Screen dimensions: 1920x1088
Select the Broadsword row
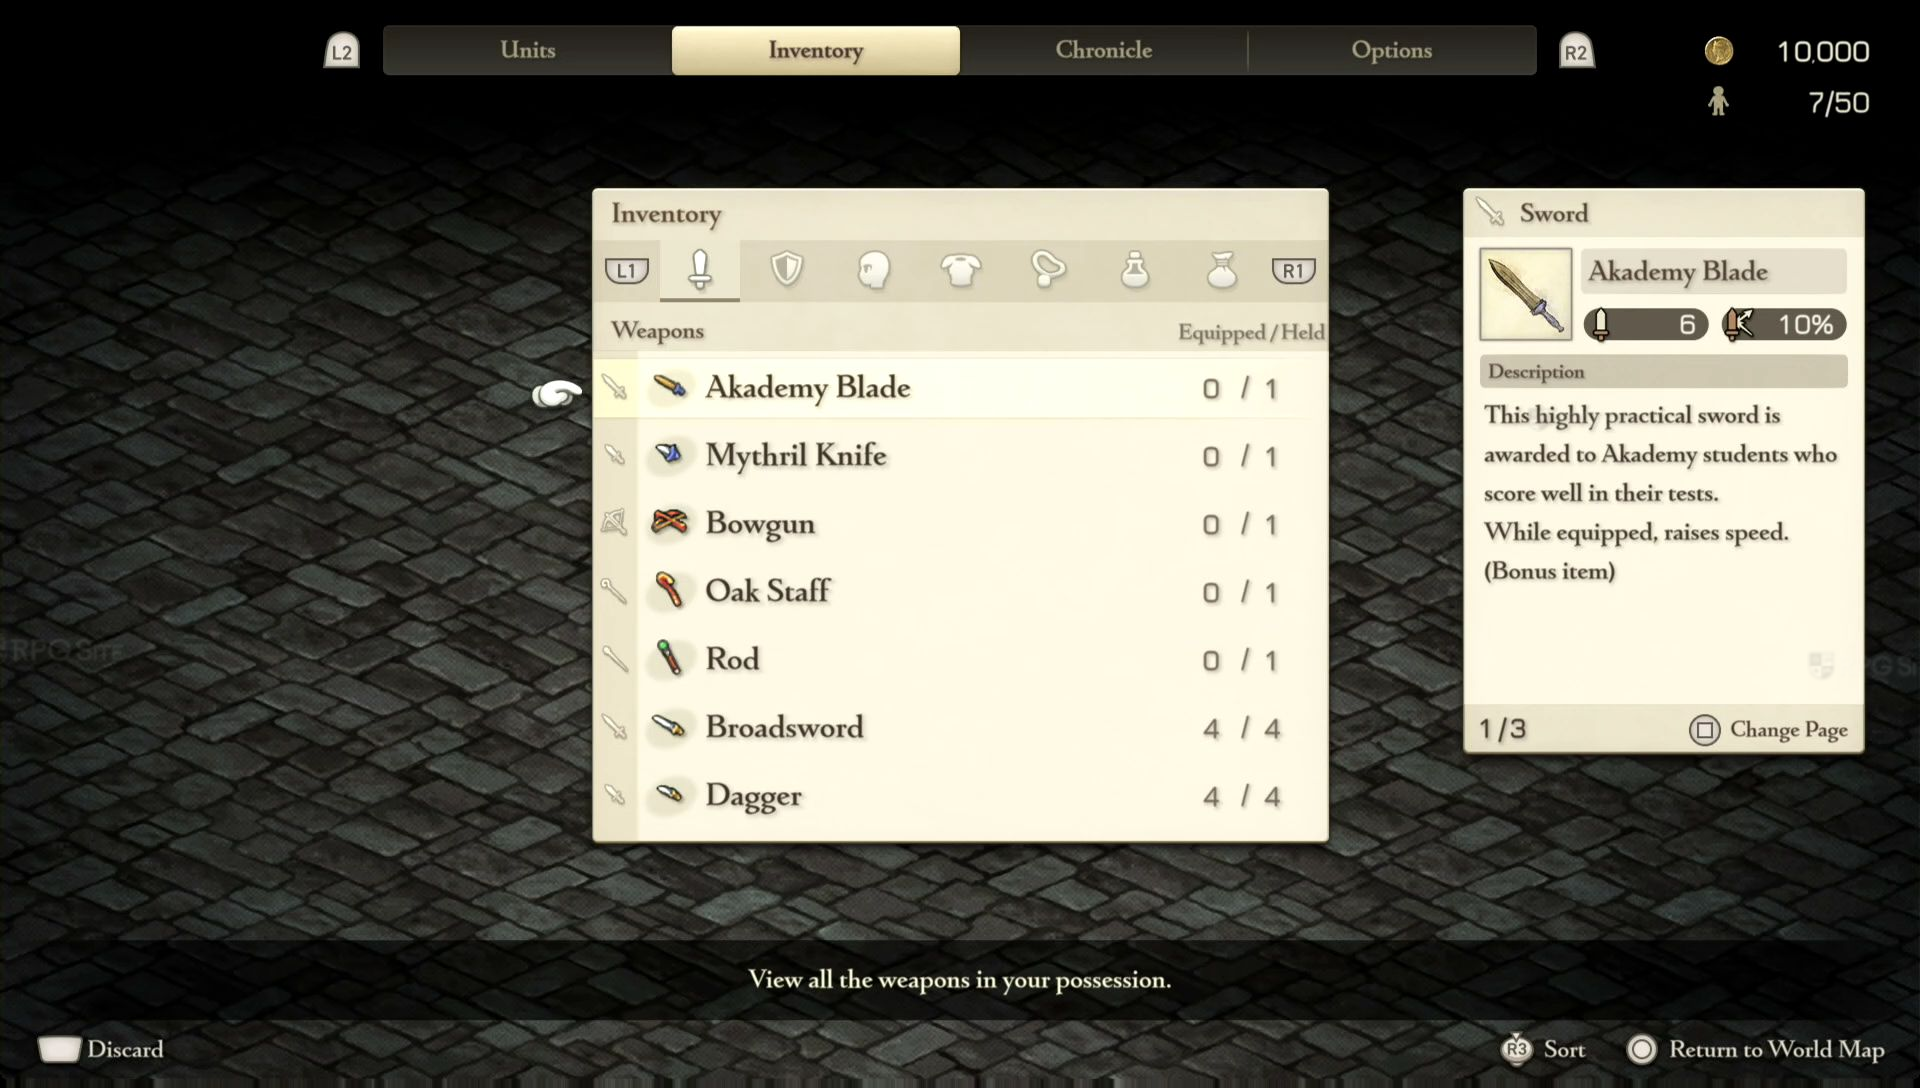[961, 727]
